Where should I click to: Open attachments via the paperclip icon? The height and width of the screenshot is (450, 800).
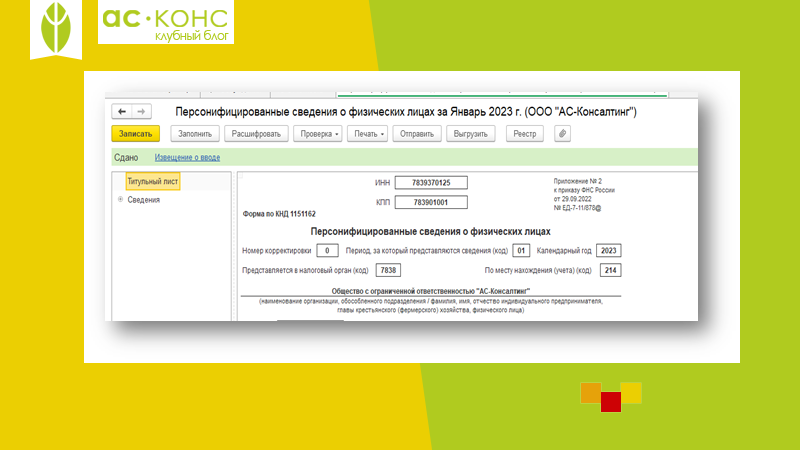[562, 134]
